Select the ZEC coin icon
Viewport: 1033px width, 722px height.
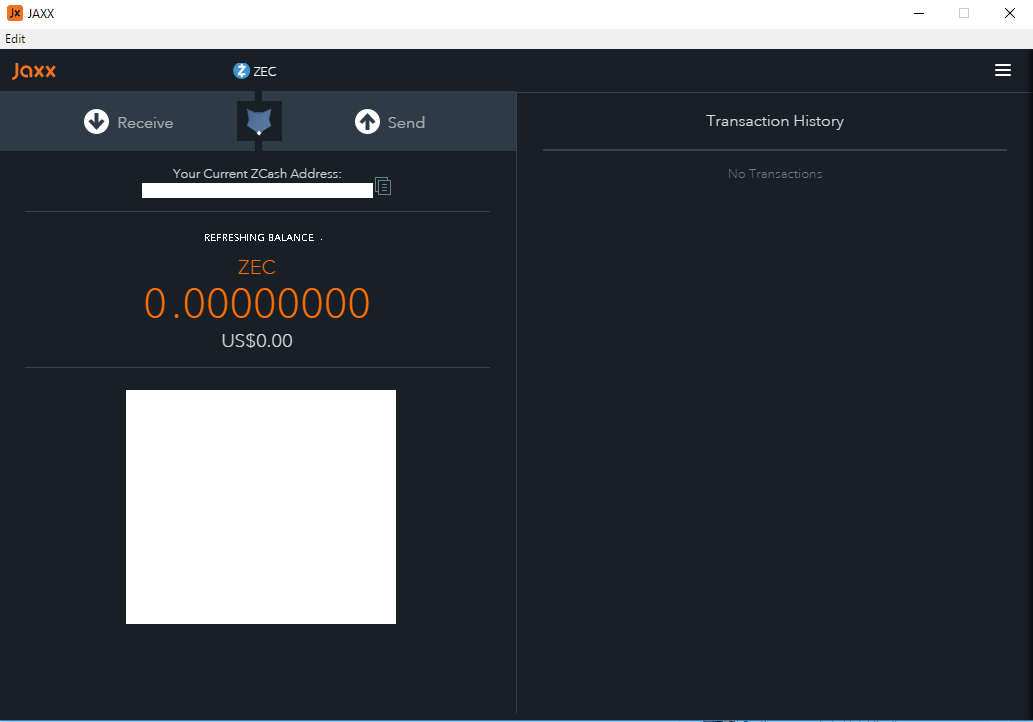coord(241,70)
